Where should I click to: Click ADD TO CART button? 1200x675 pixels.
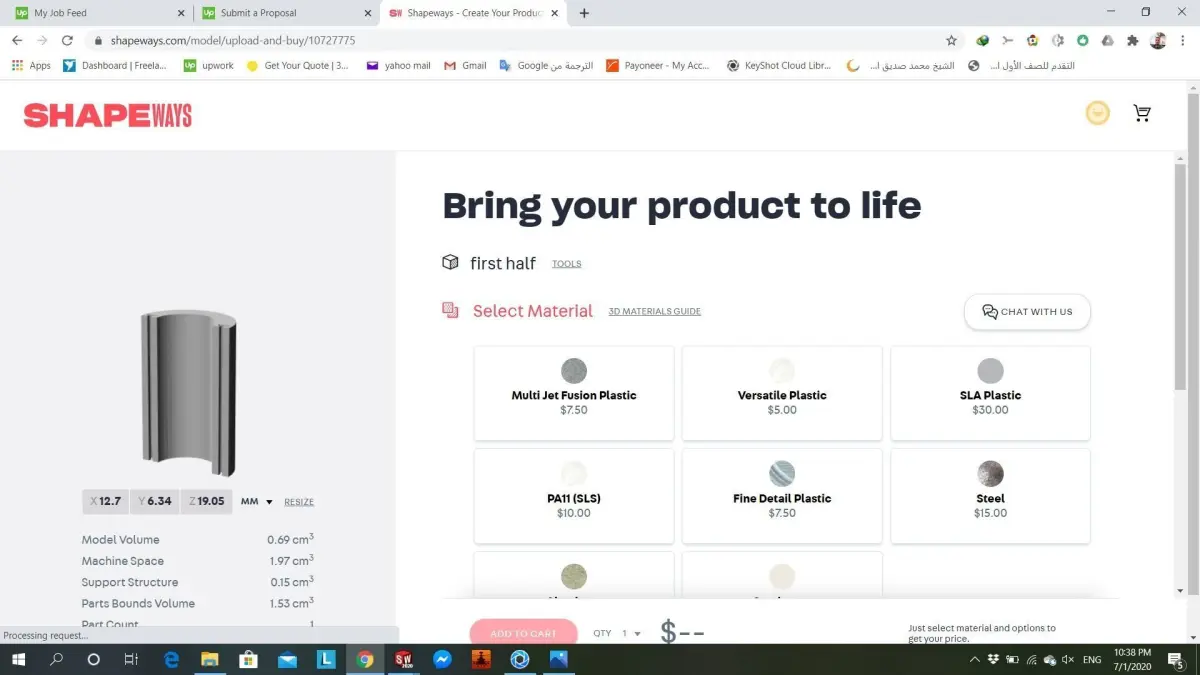coord(523,633)
